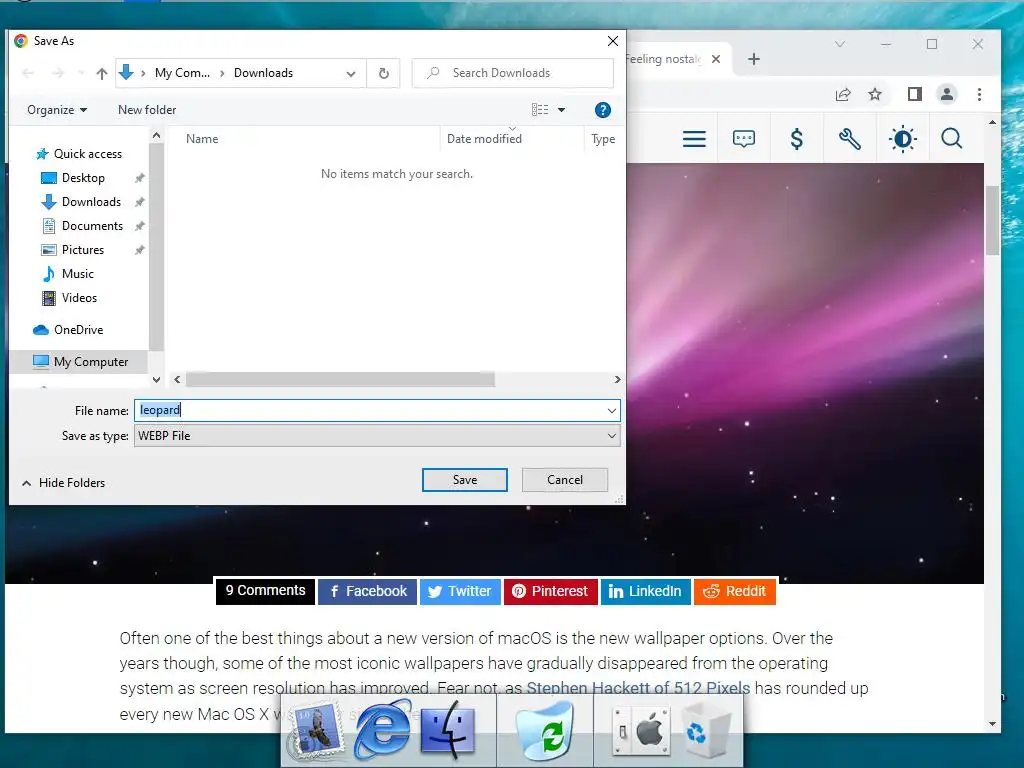Select Downloads in the address path
This screenshot has width=1024, height=768.
[263, 73]
